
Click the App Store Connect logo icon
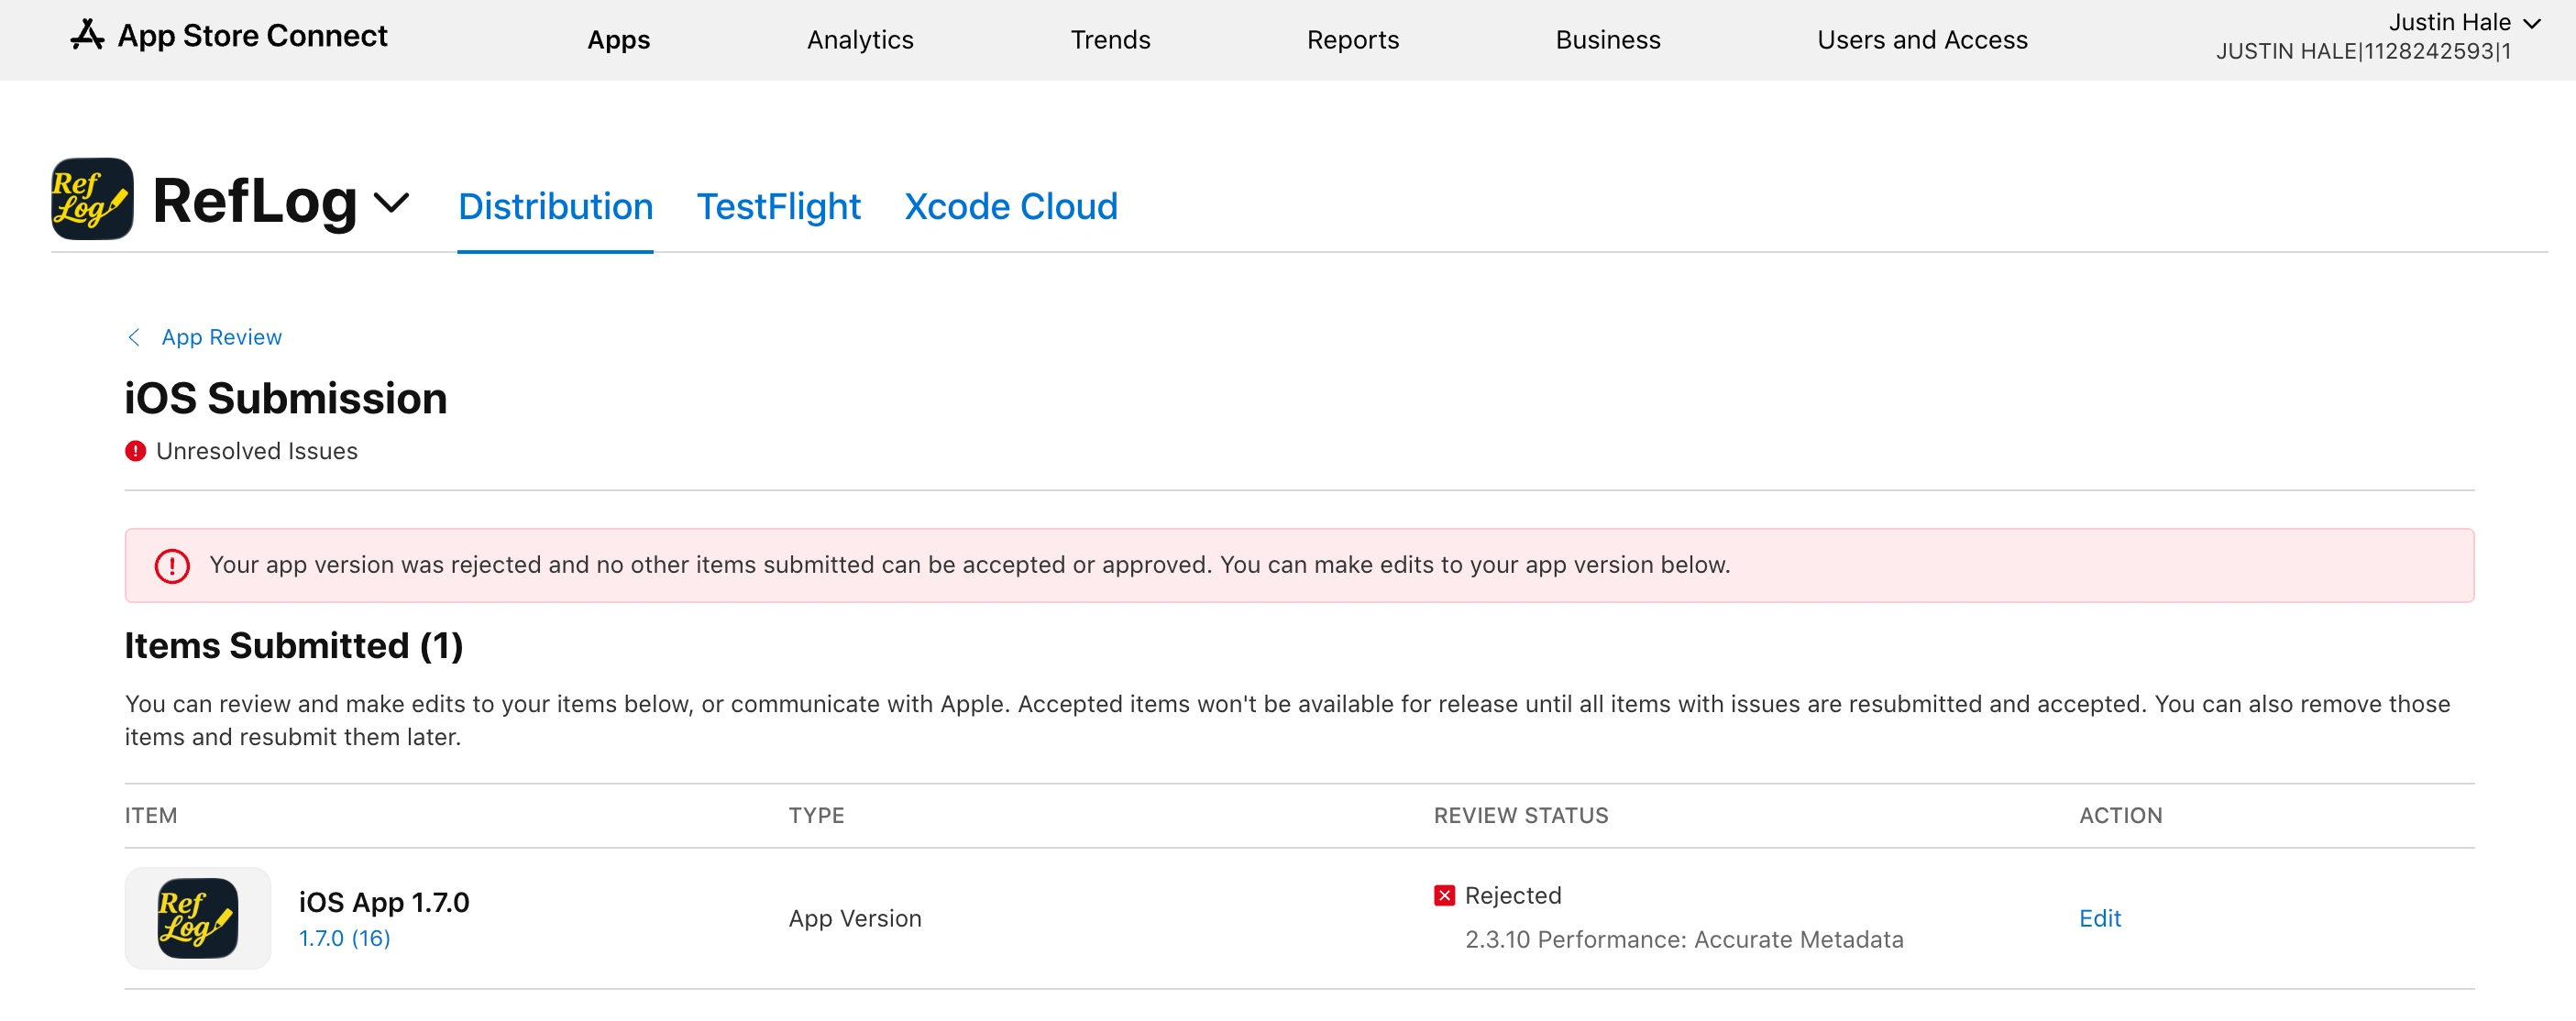click(87, 35)
